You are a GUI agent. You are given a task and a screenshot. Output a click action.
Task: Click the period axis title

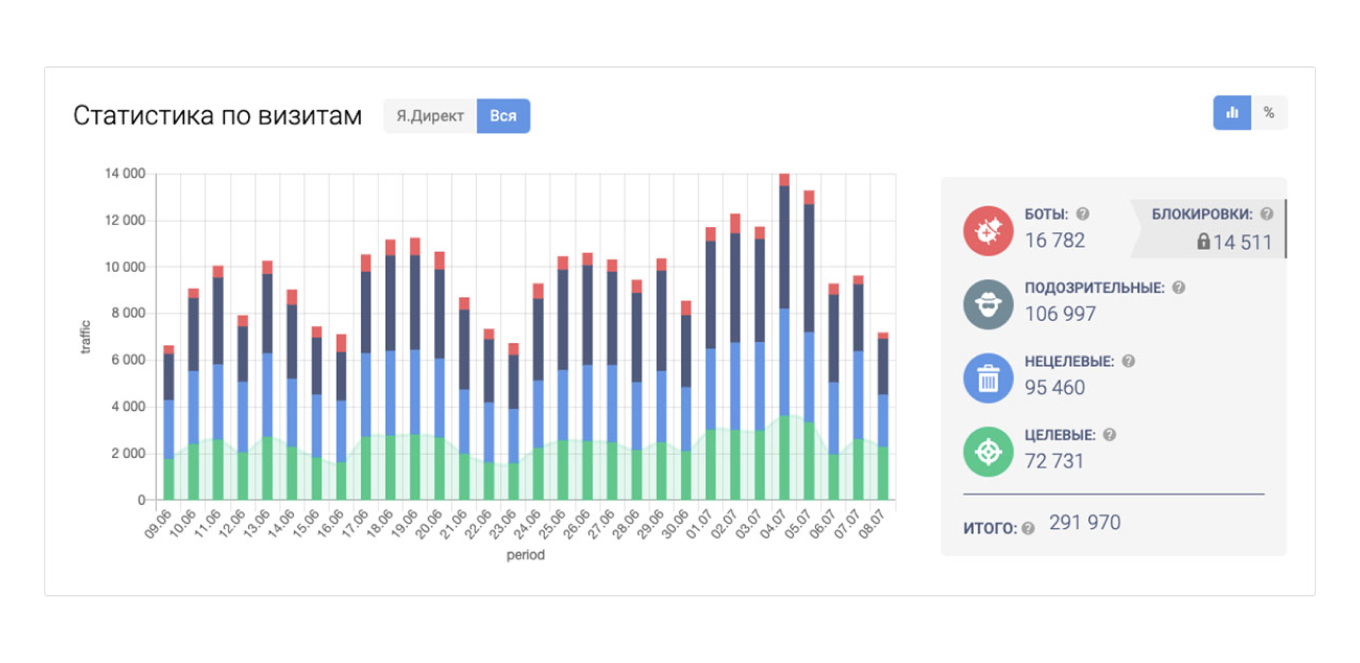[x=526, y=554]
